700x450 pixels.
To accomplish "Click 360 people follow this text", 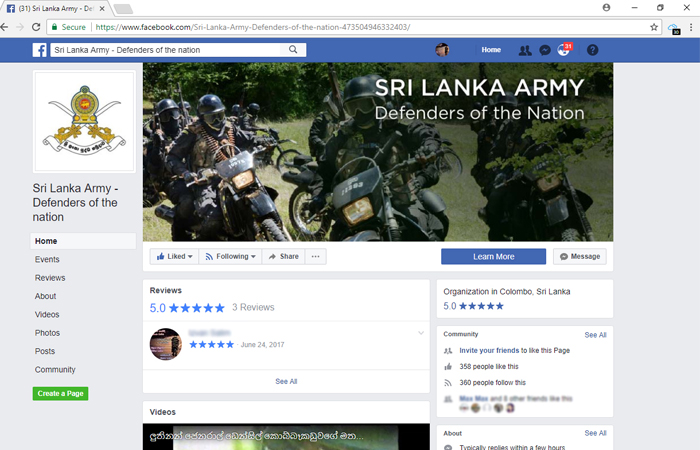I will (492, 383).
